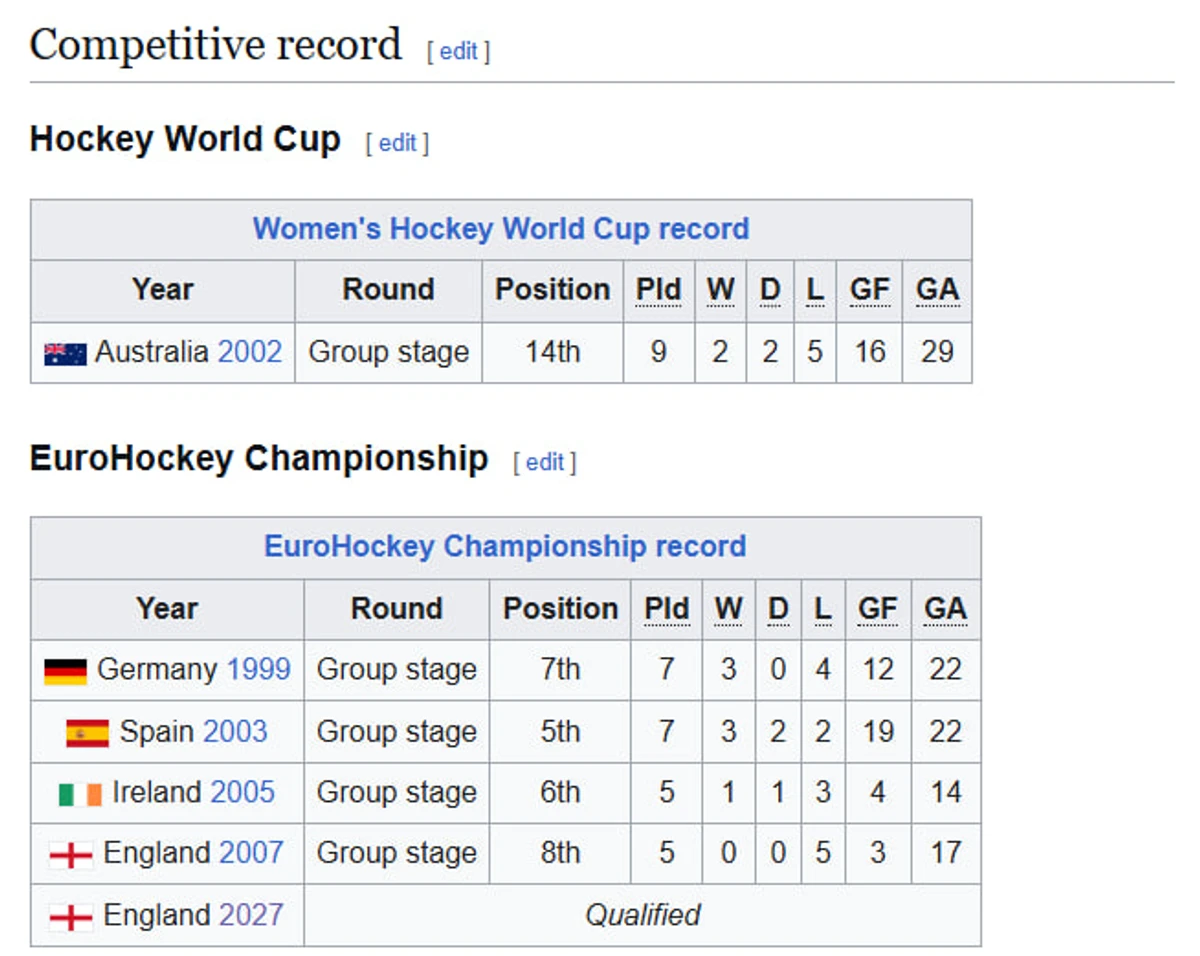Open the 2007 championship year link
This screenshot has height=956, width=1200.
click(x=251, y=853)
